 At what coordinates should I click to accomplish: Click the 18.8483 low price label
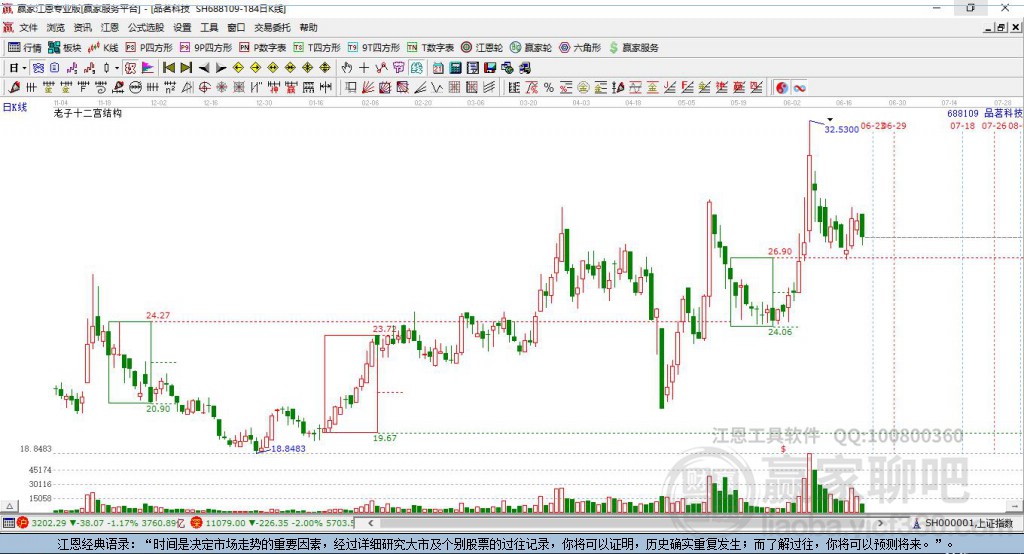288,448
